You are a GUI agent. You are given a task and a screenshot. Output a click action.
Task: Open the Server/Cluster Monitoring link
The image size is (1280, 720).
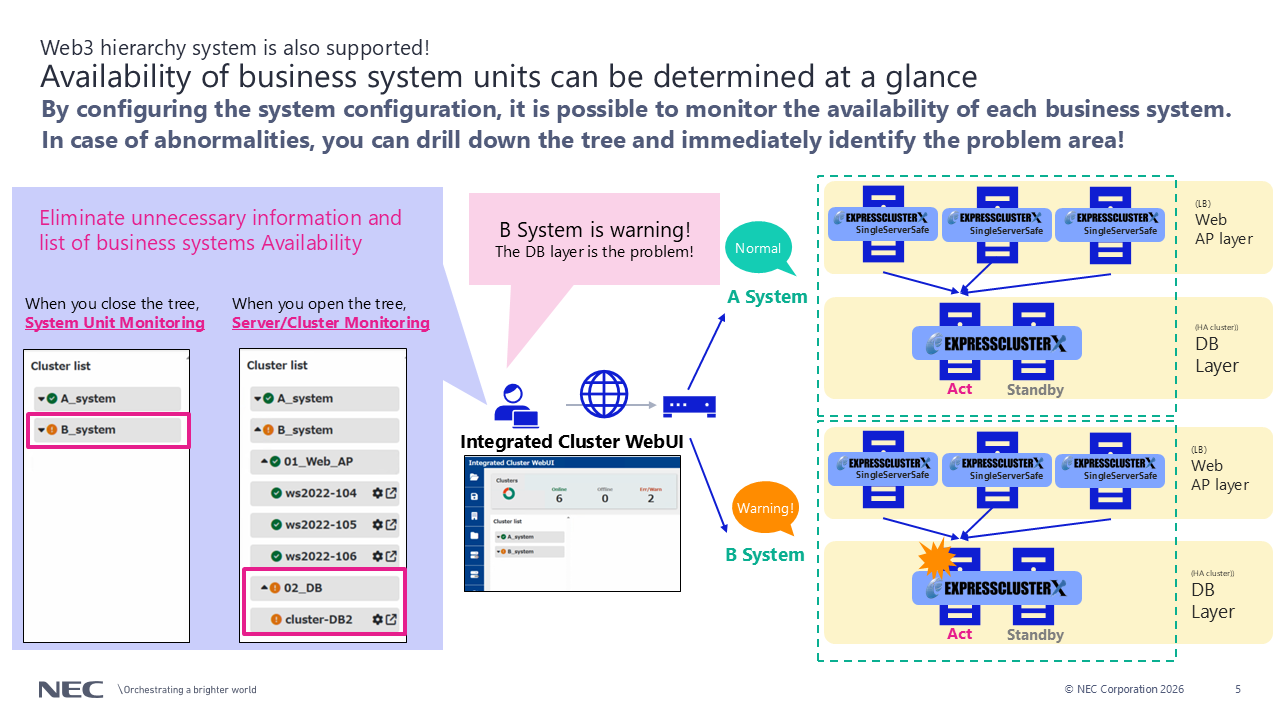pos(330,323)
